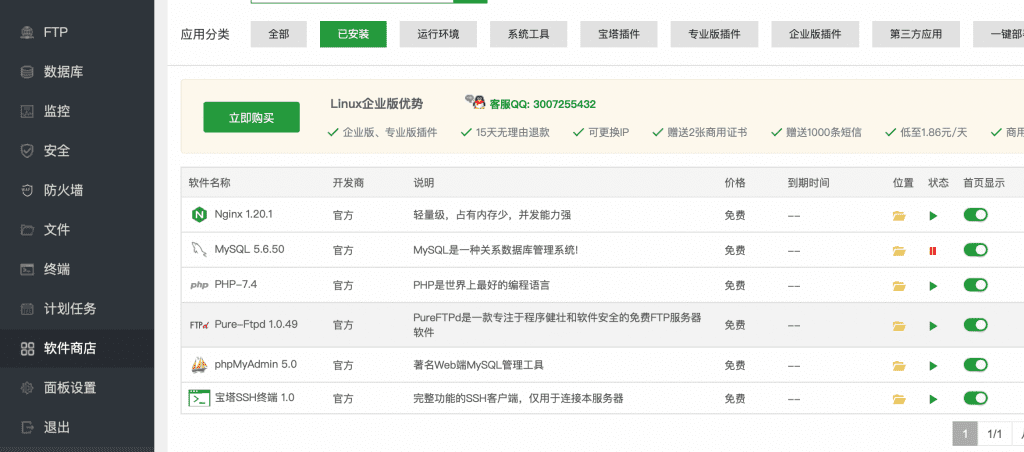Open PHP-7.4 install folder location
Screen dimensions: 1024x452
click(x=899, y=286)
